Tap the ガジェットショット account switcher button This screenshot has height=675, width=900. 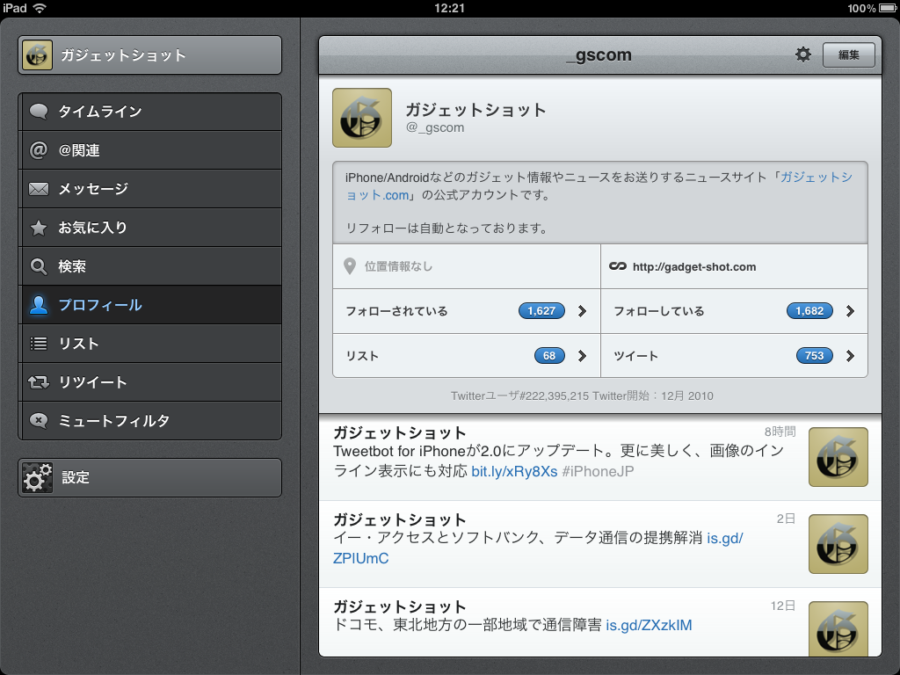(x=150, y=55)
